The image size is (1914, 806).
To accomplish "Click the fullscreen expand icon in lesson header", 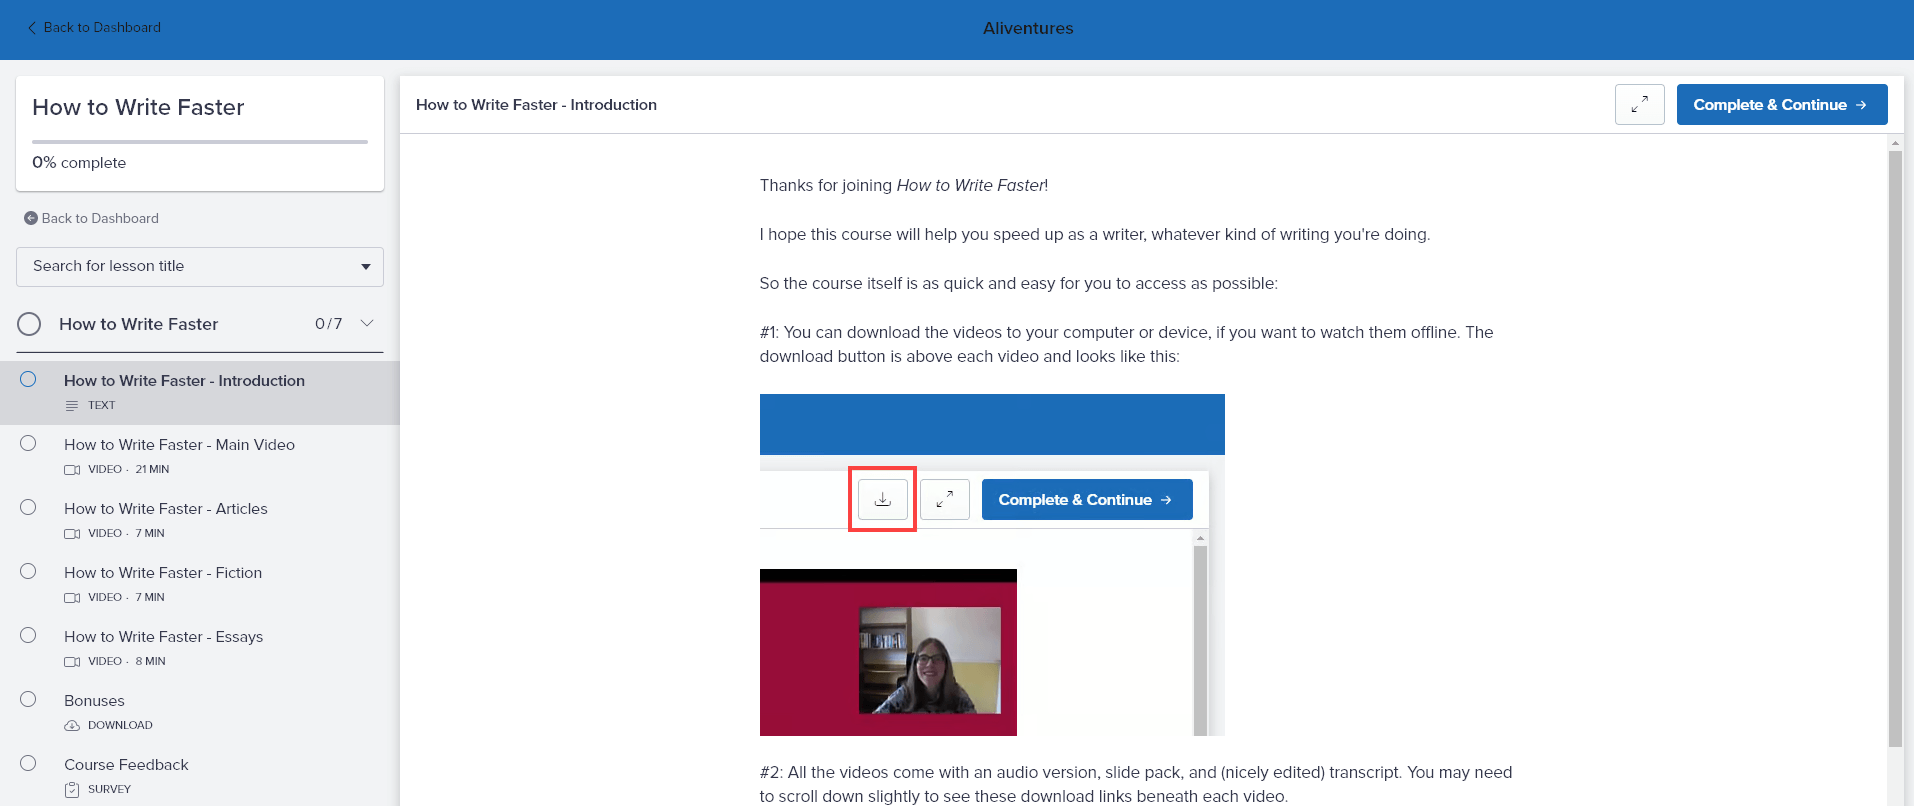I will click(1639, 105).
